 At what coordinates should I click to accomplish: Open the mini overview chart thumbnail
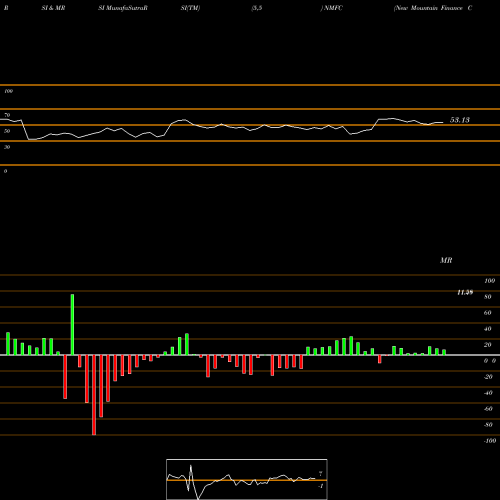(x=247, y=479)
